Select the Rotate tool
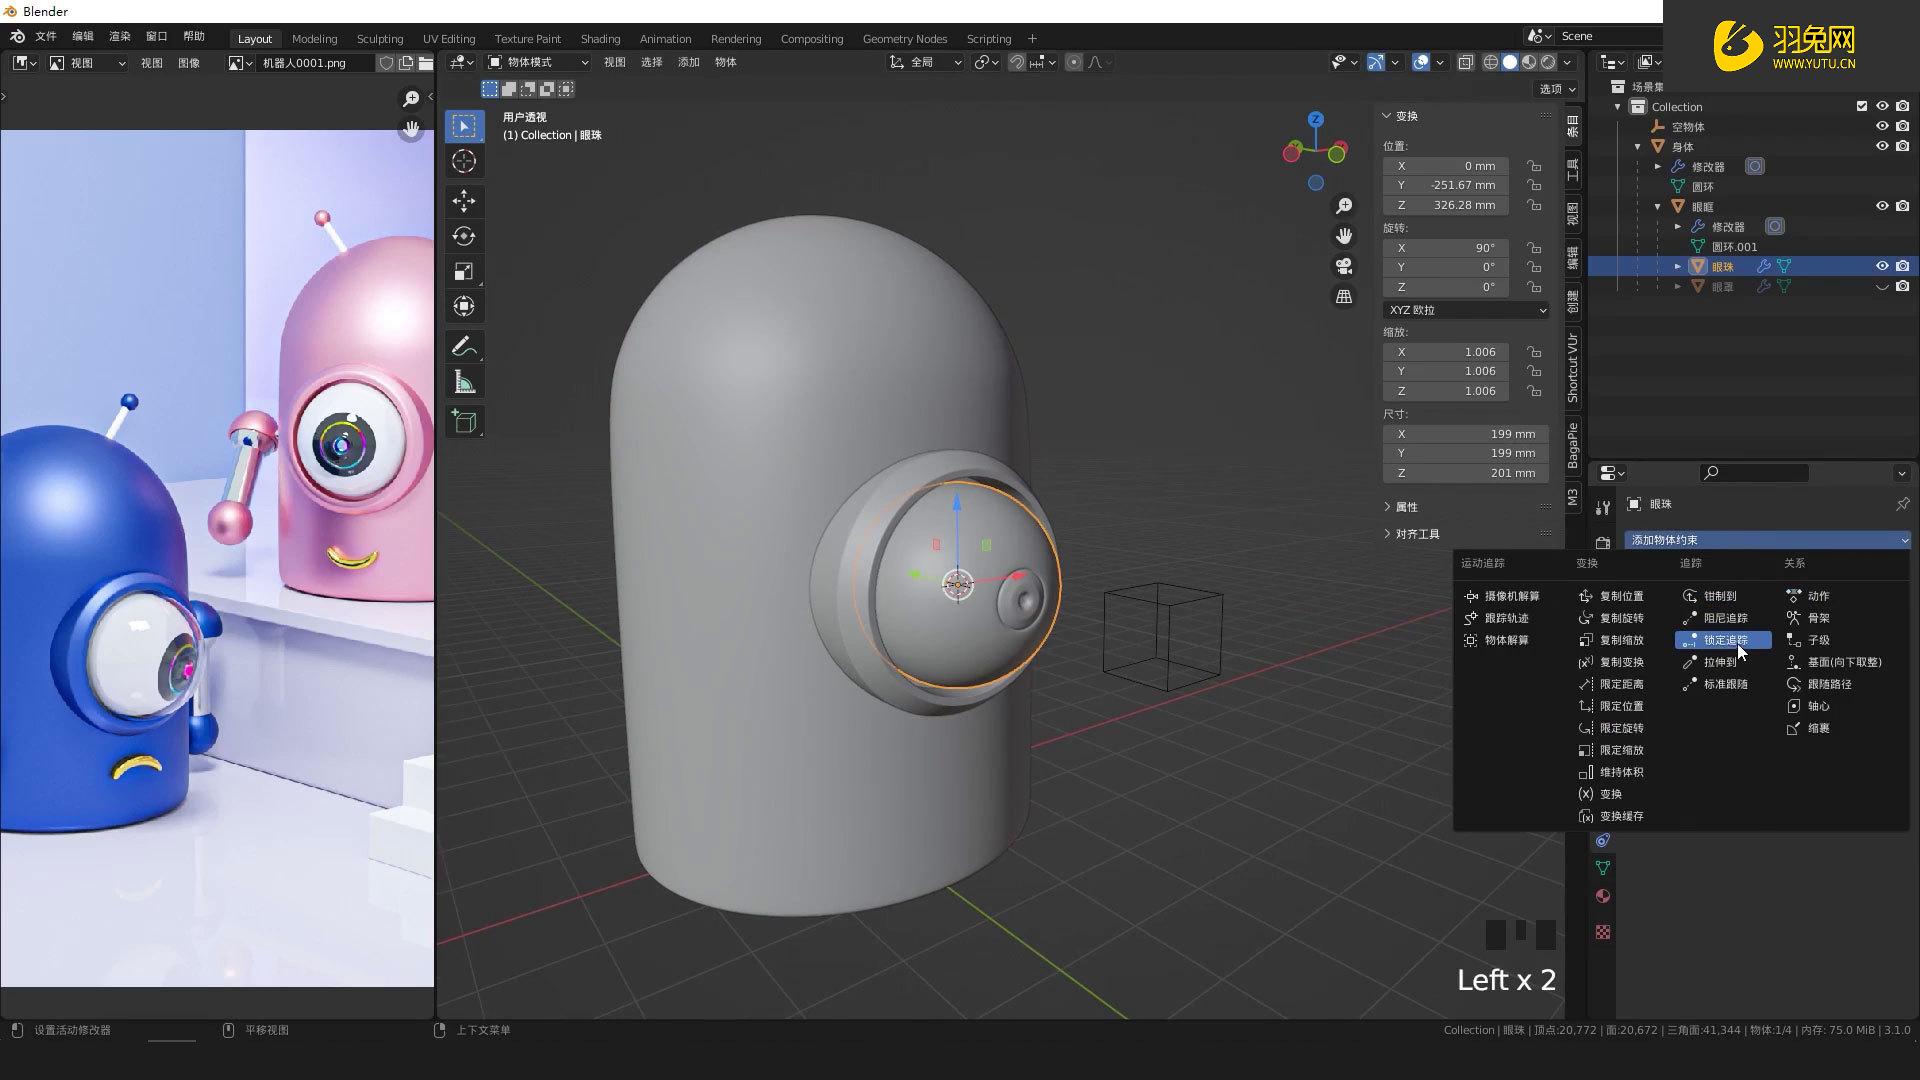Screen dimensions: 1920x1080 [464, 236]
